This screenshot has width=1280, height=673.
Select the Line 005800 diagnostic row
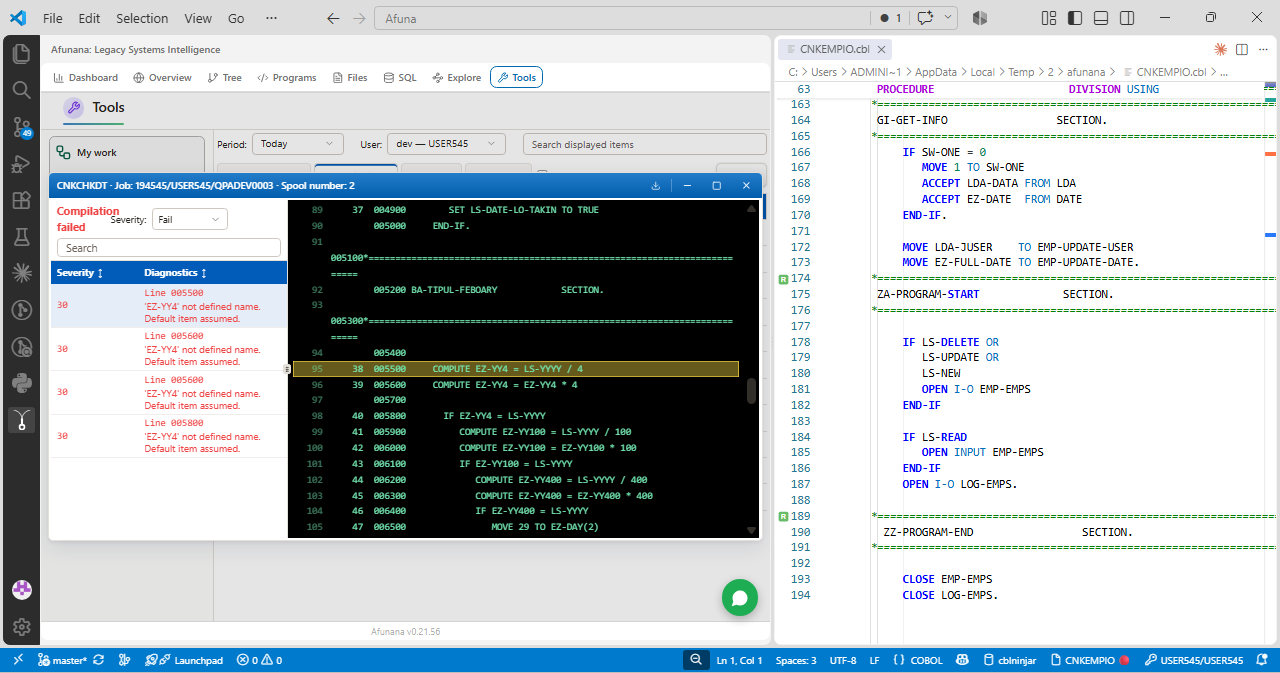169,436
